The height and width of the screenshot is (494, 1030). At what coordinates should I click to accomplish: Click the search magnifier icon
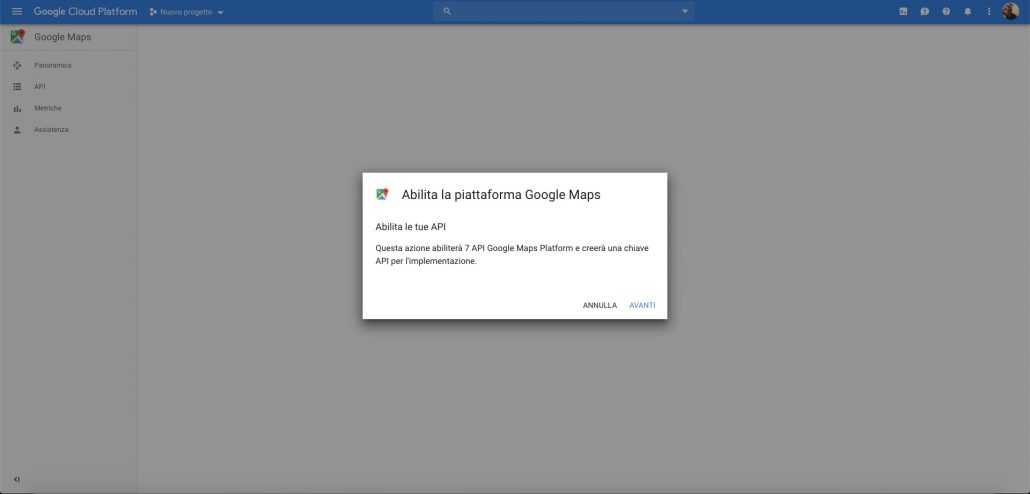pos(447,11)
